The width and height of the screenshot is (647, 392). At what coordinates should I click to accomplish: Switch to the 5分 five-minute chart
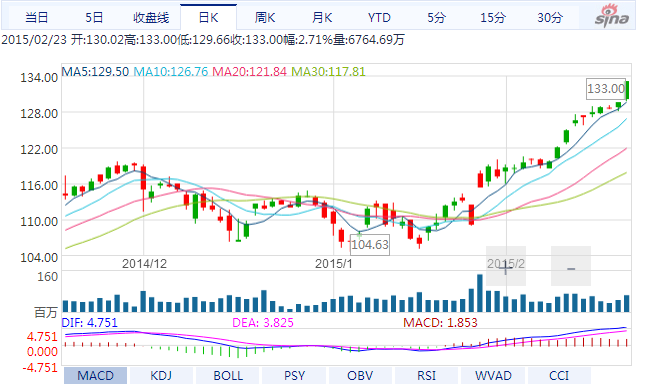(x=436, y=18)
